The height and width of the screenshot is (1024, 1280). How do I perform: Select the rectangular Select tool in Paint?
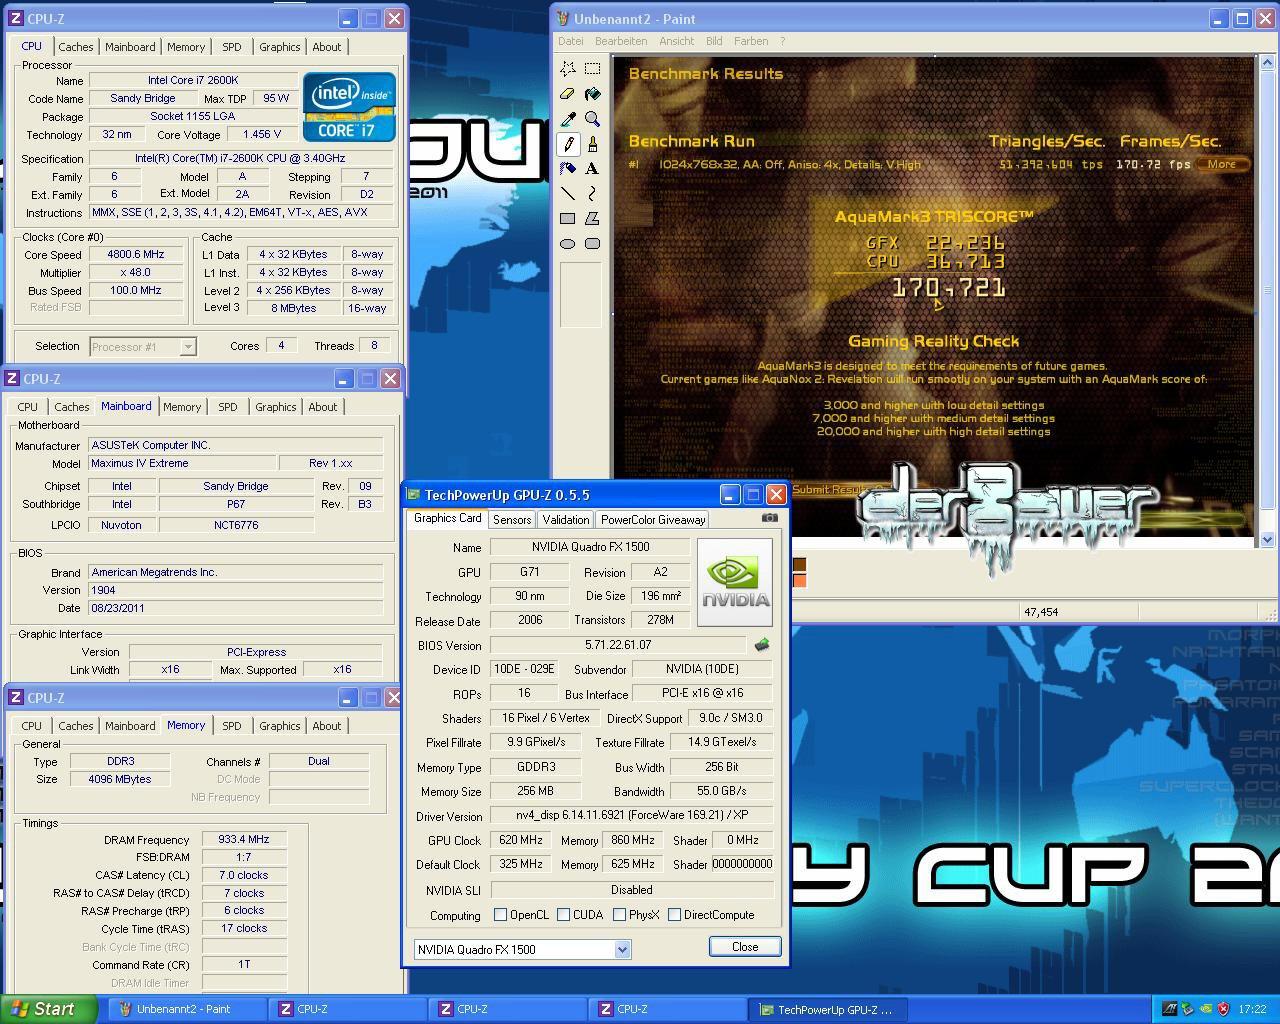click(x=593, y=69)
